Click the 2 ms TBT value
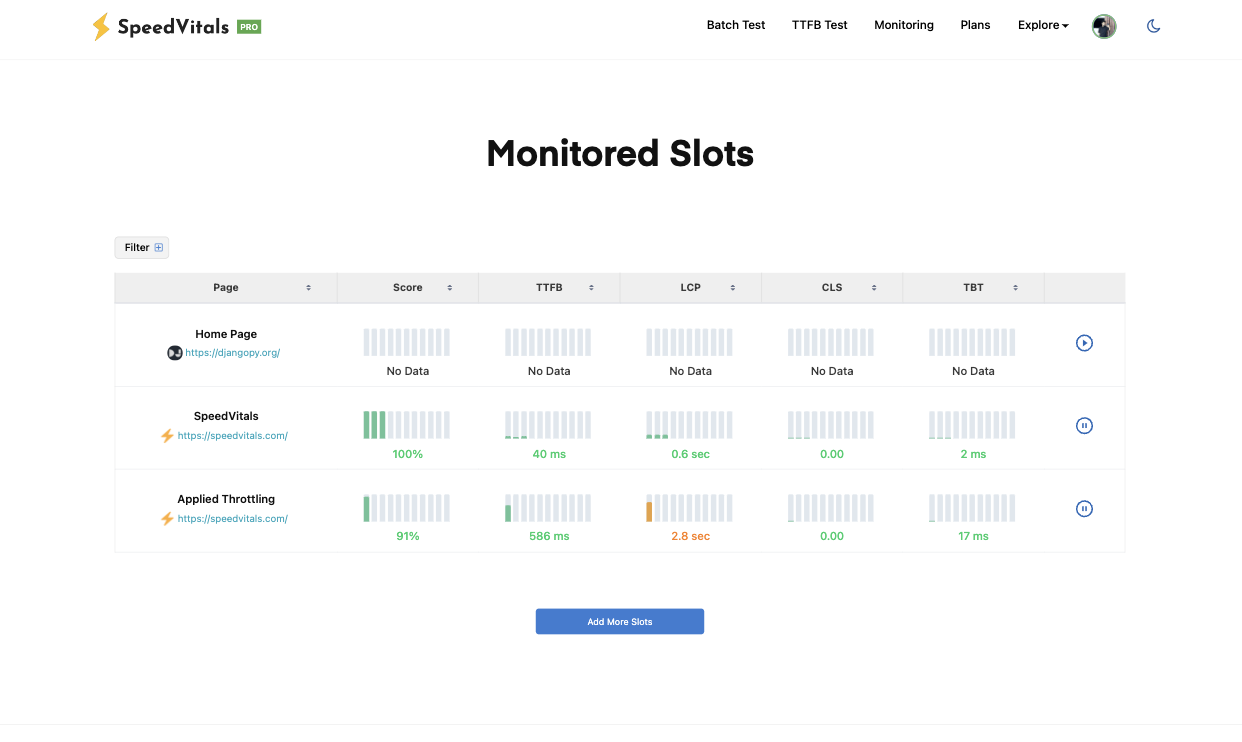The image size is (1242, 742). click(x=974, y=454)
